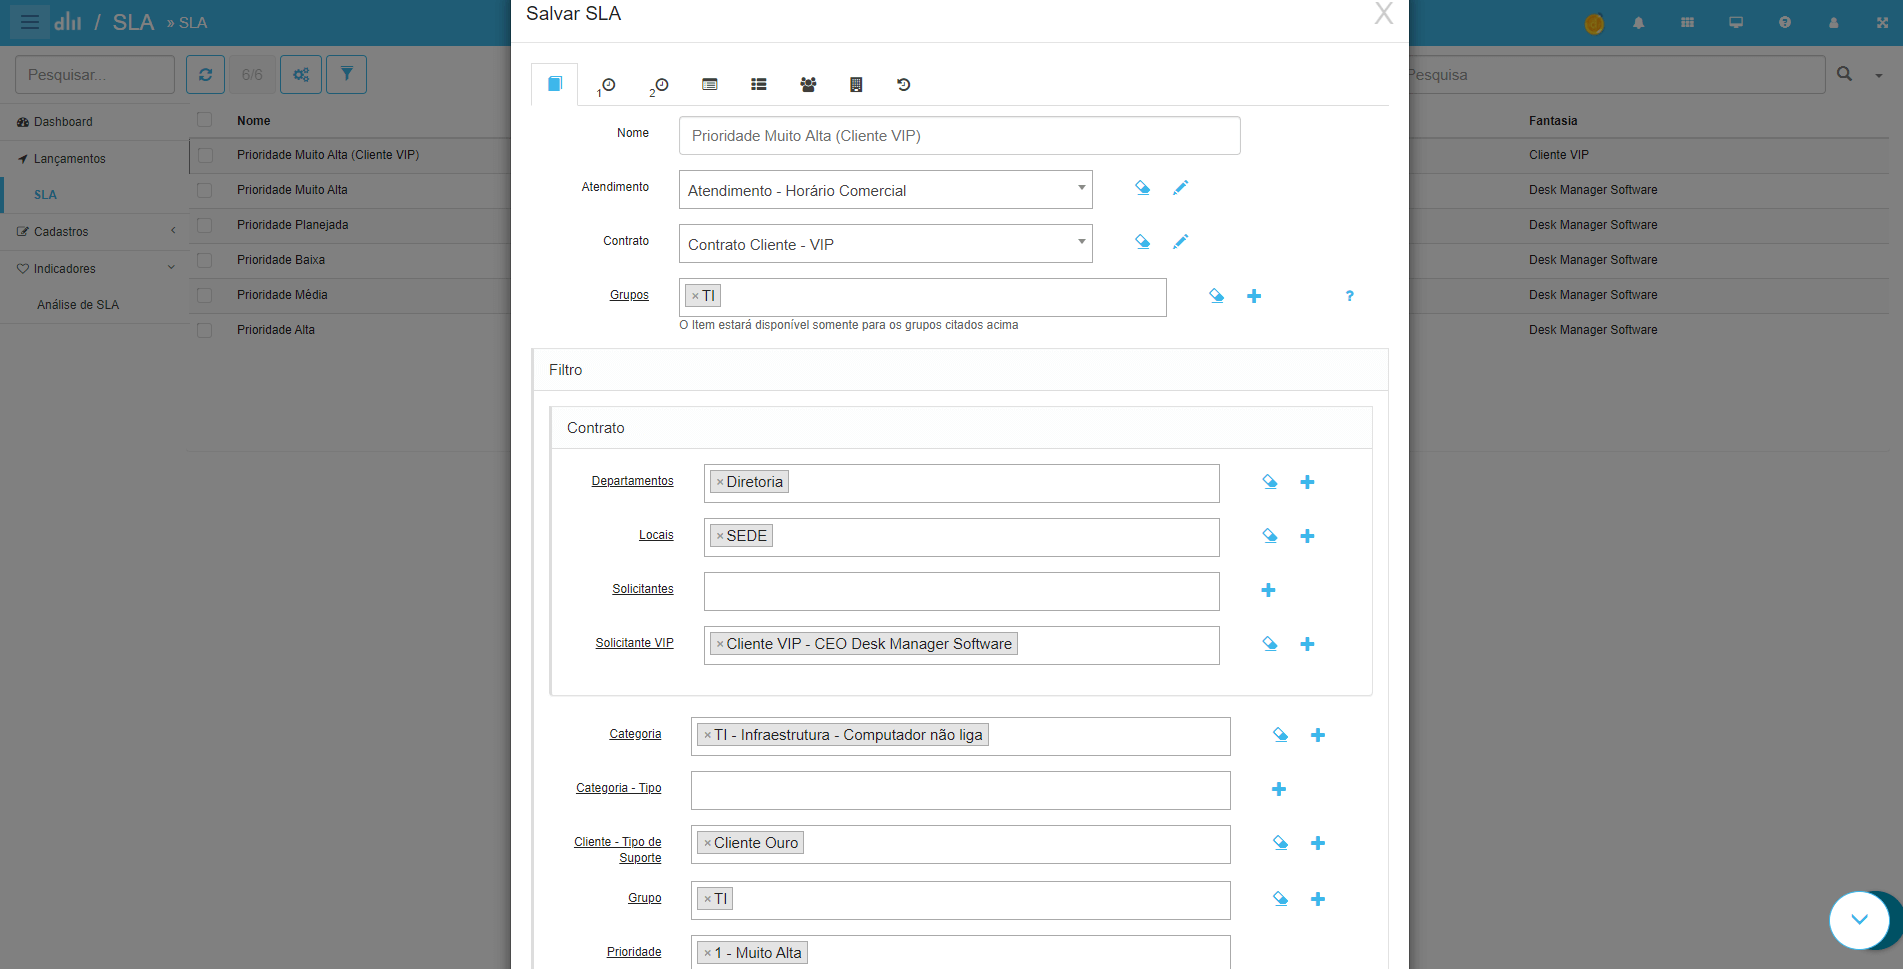The width and height of the screenshot is (1903, 969).
Task: Clear the Solicitante VIP field with eraser
Action: tap(1270, 644)
